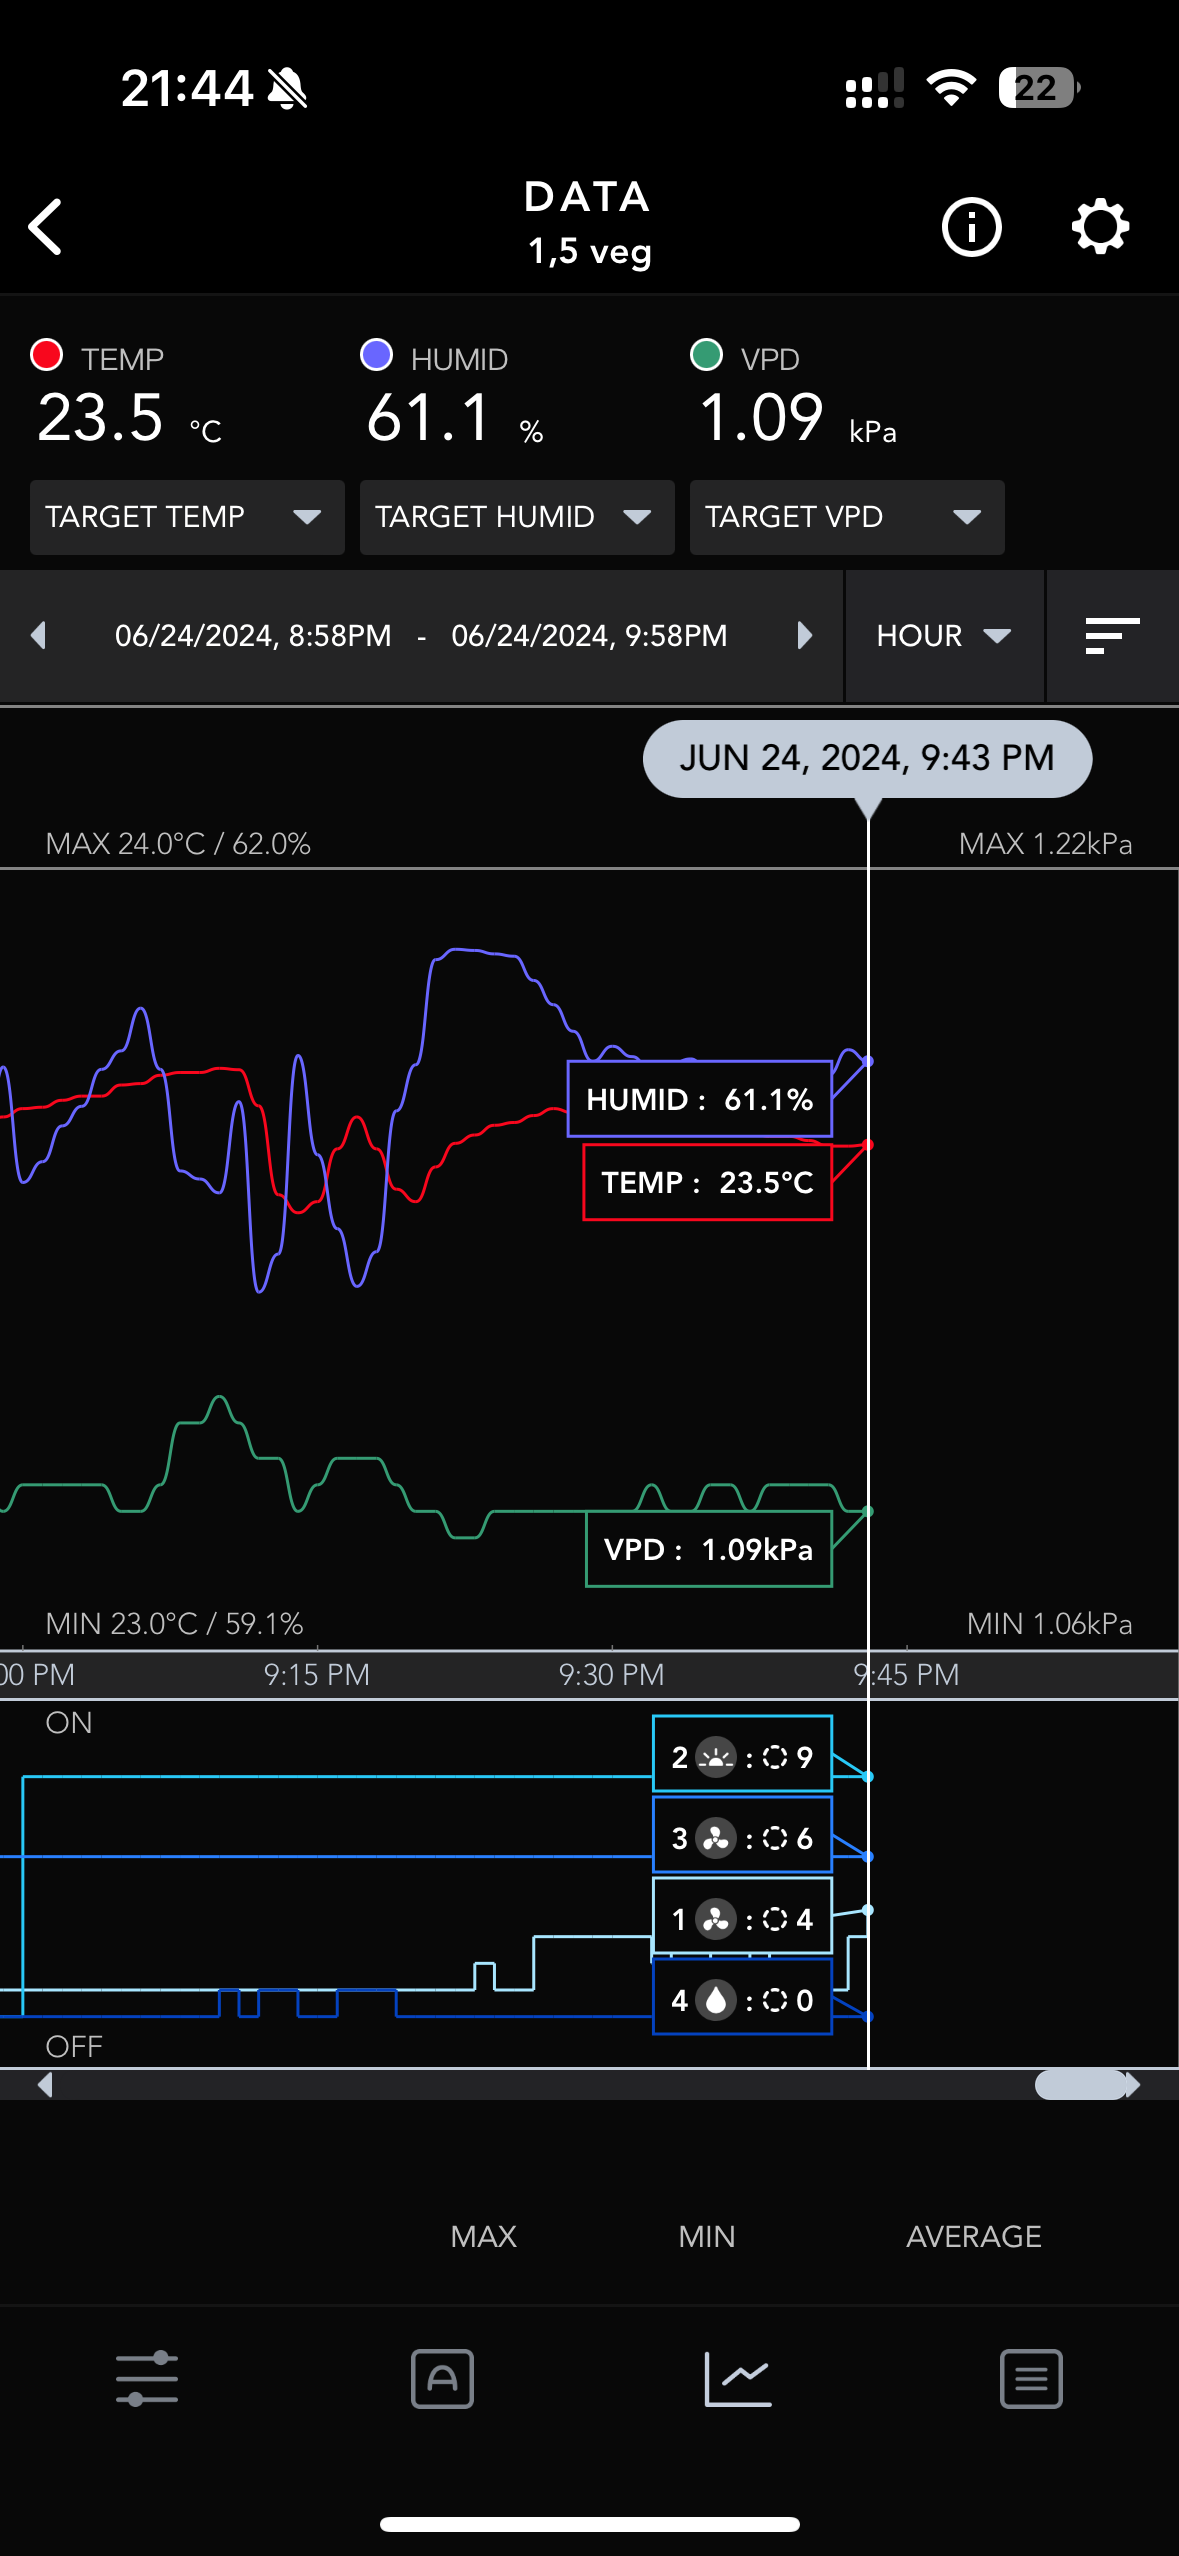Open the info circle icon
This screenshot has width=1179, height=2556.
pos(971,227)
